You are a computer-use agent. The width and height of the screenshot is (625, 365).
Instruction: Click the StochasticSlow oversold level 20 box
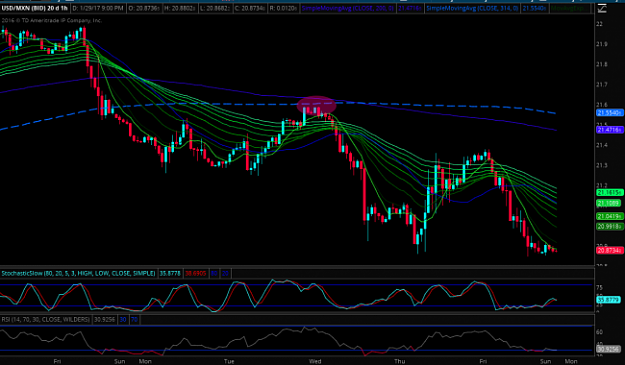click(225, 274)
